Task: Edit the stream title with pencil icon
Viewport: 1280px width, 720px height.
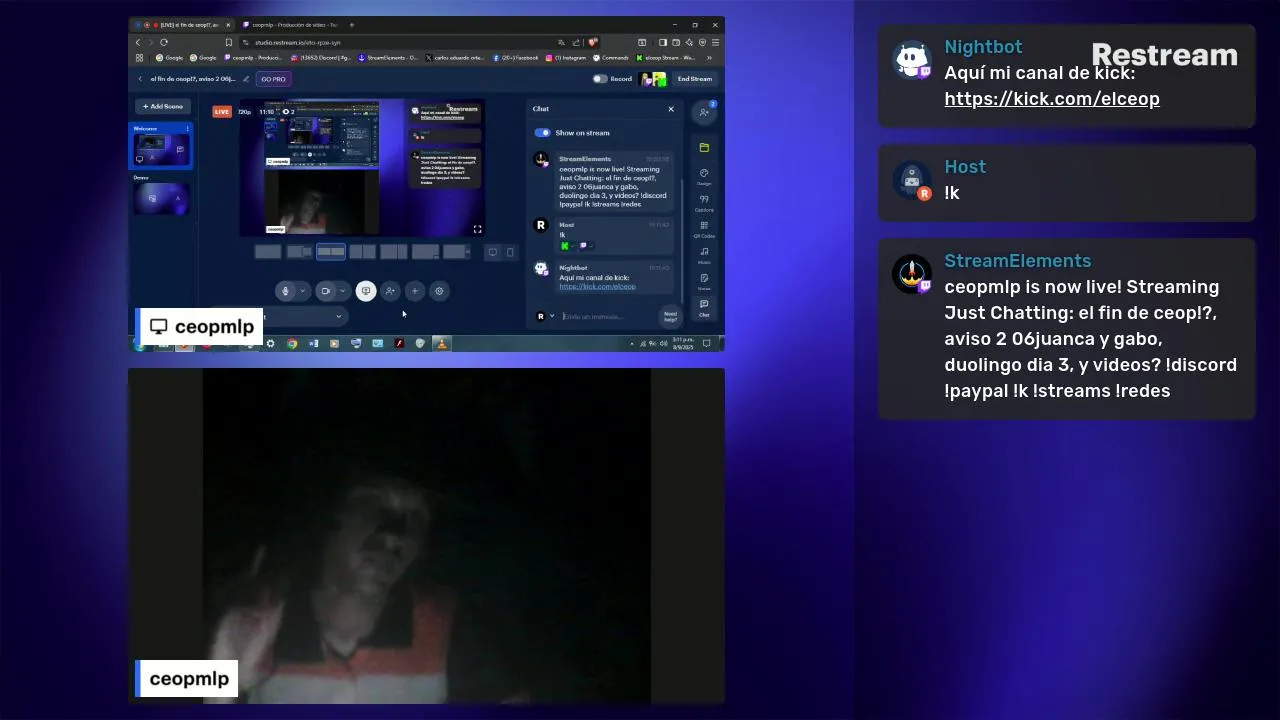Action: pos(246,78)
